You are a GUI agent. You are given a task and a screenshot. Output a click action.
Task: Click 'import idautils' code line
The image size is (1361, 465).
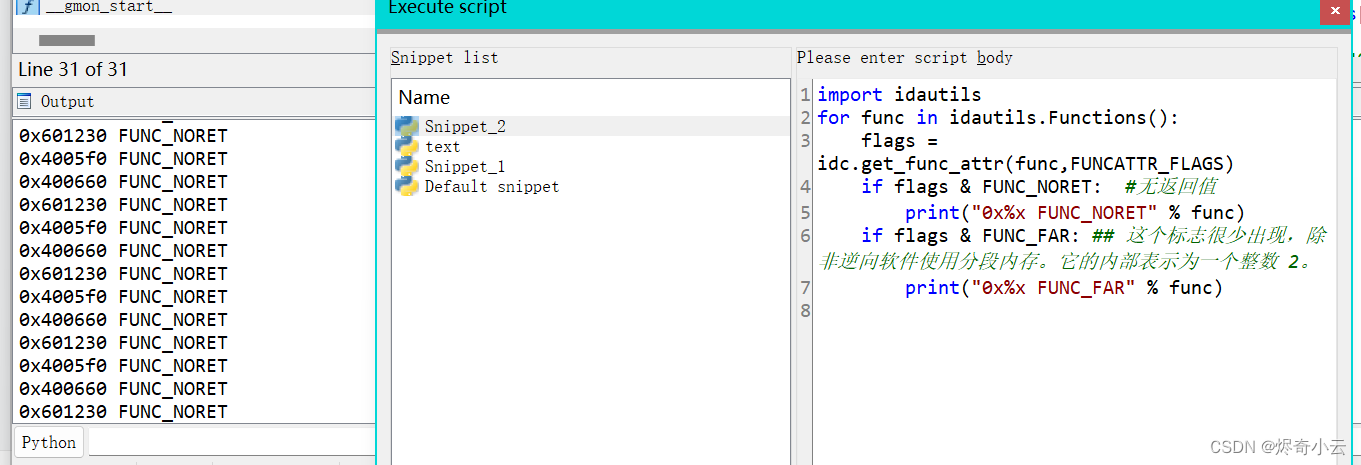tap(899, 95)
